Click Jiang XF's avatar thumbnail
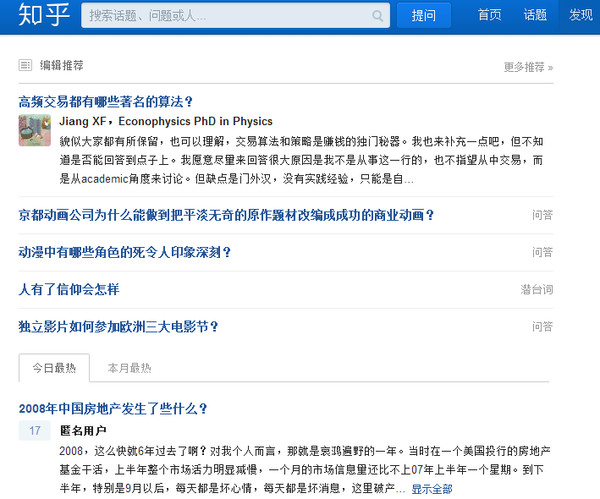Image resolution: width=600 pixels, height=499 pixels. pyautogui.click(x=34, y=130)
